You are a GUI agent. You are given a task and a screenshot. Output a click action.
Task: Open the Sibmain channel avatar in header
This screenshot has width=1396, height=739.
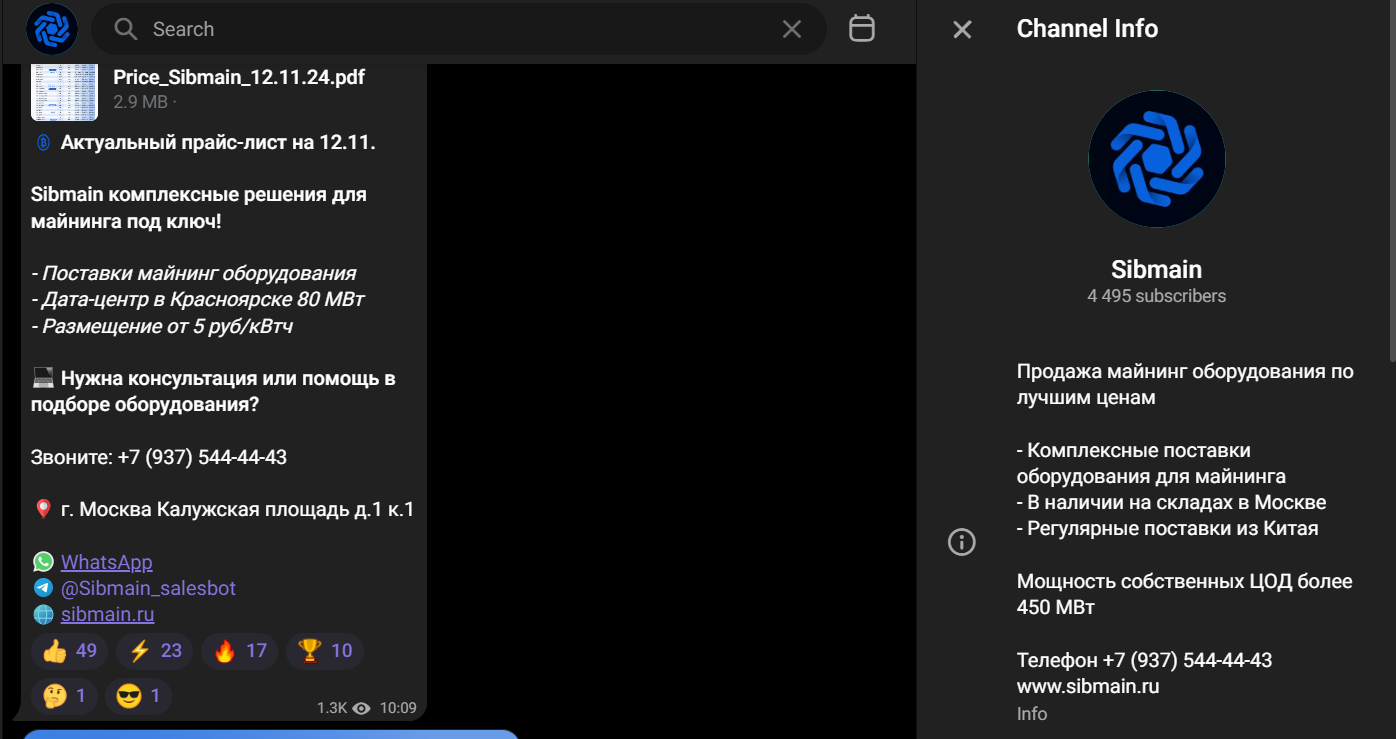click(51, 29)
